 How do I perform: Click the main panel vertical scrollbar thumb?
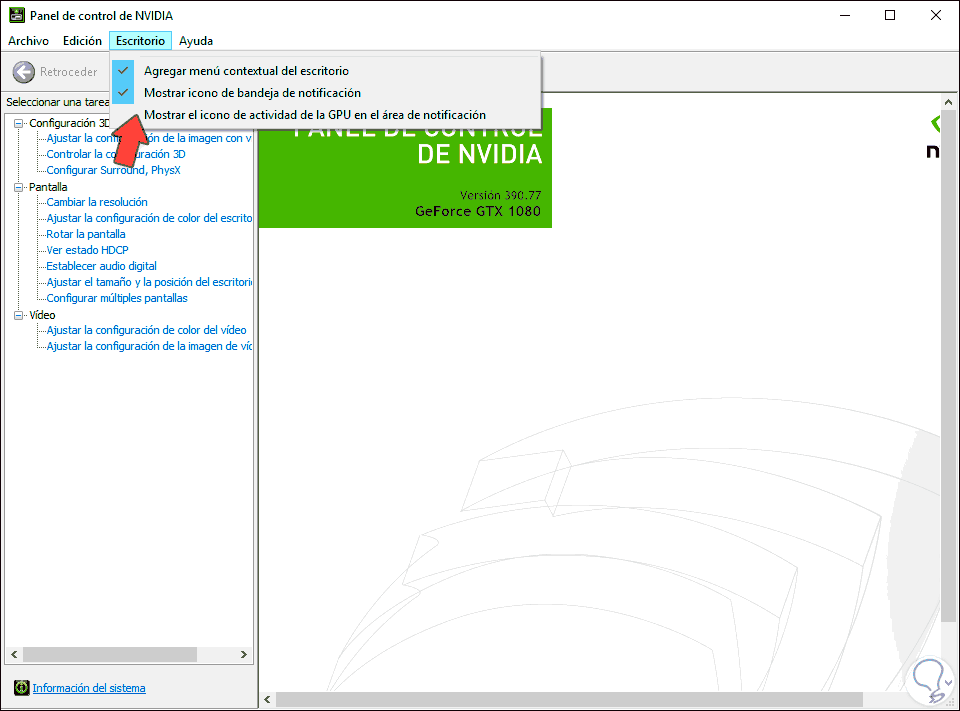pos(948,366)
